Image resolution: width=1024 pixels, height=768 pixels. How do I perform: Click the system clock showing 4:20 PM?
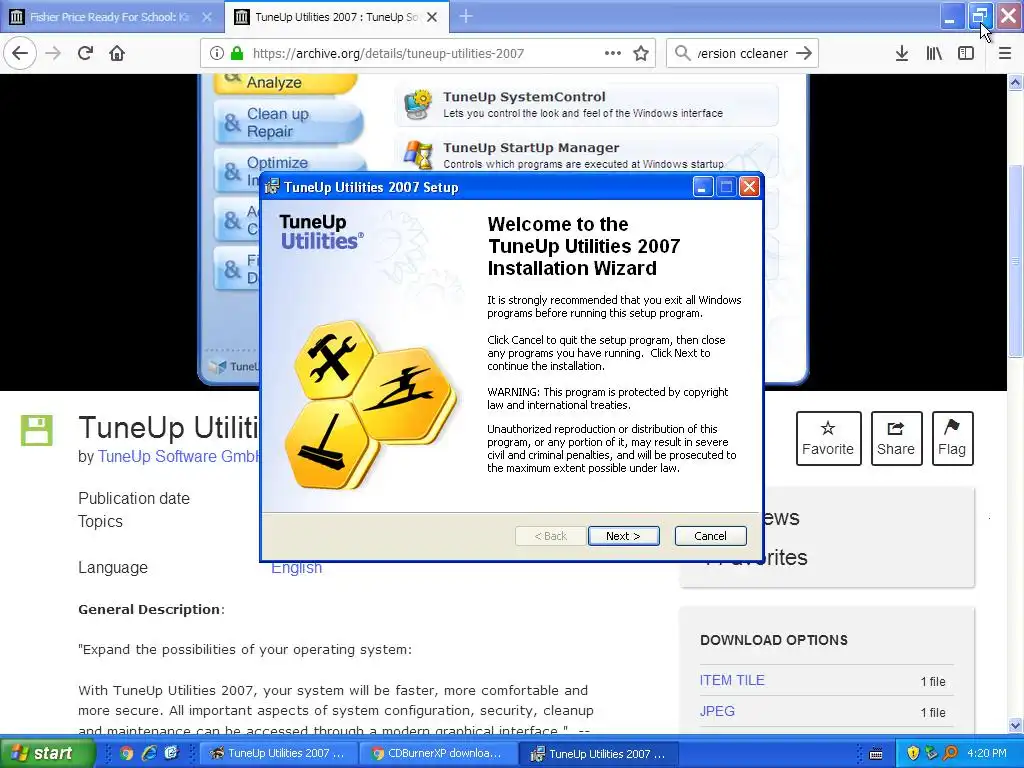[x=987, y=754]
